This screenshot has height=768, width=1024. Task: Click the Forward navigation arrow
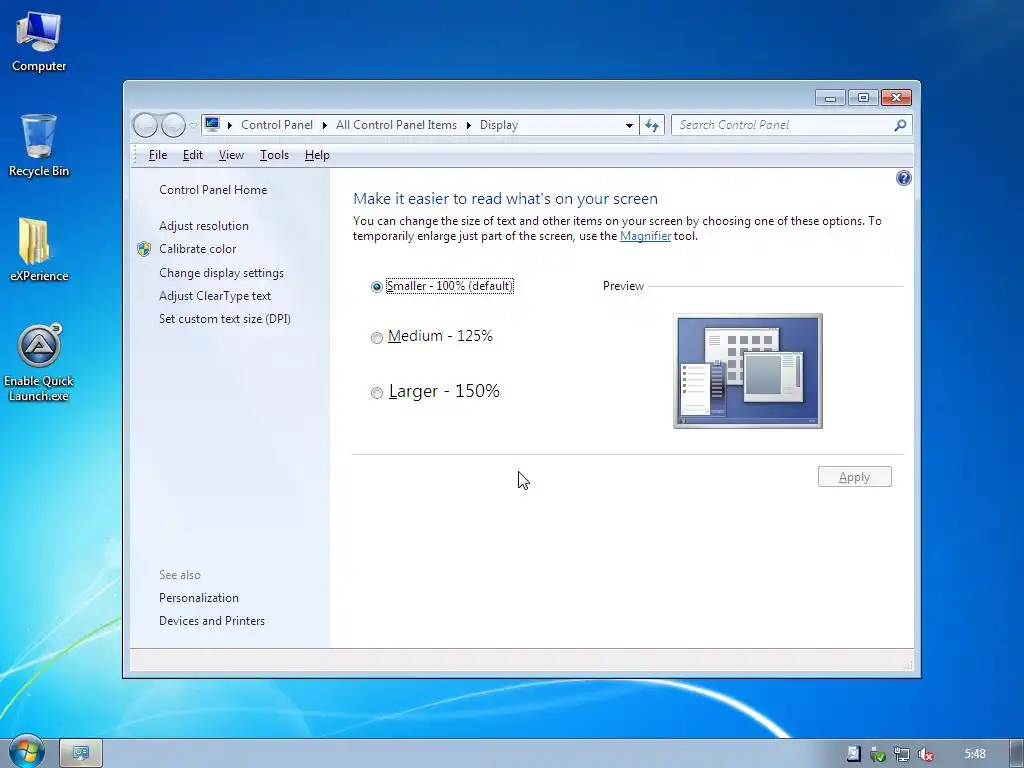pos(173,125)
